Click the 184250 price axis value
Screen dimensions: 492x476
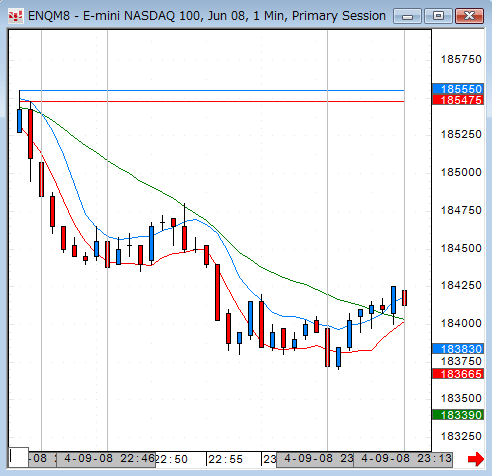(461, 285)
